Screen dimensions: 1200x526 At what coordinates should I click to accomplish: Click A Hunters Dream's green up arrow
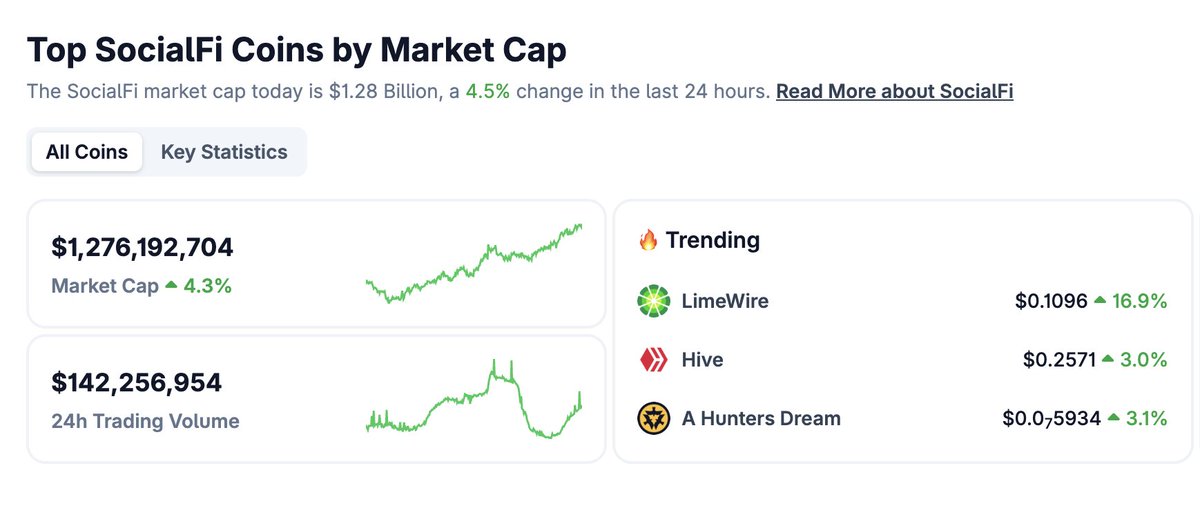click(x=1113, y=419)
